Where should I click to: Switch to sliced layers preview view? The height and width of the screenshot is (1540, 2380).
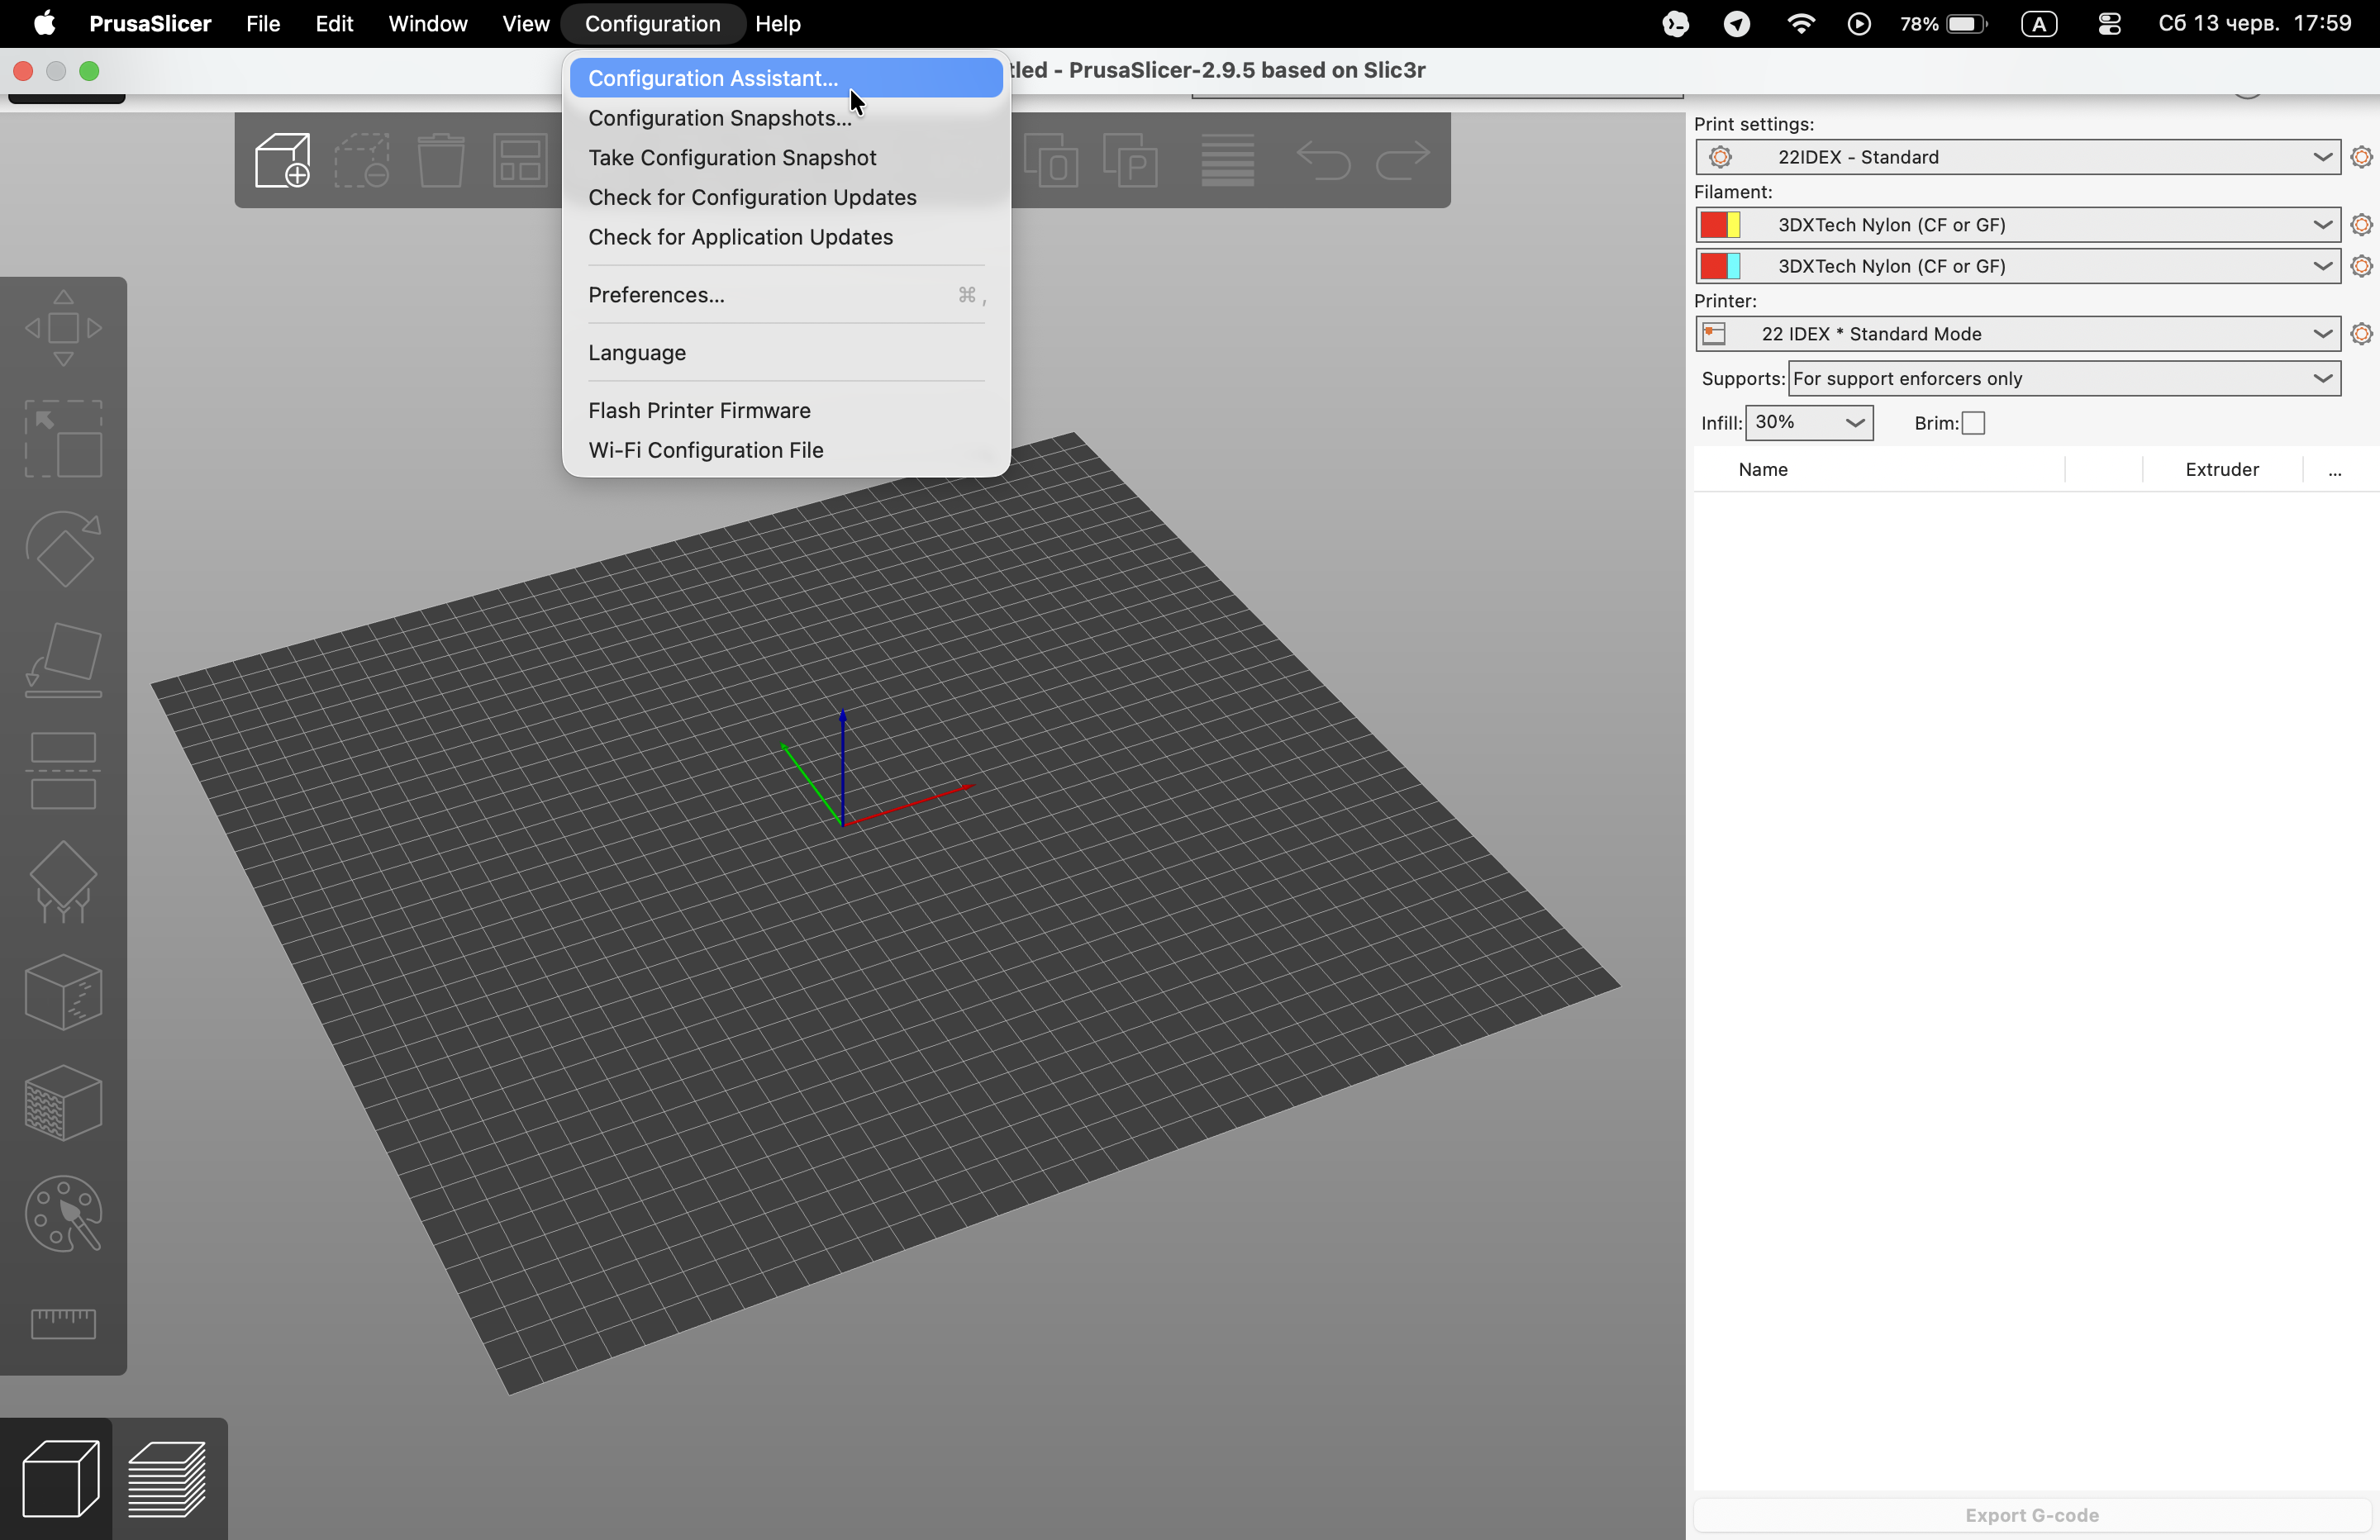[167, 1478]
